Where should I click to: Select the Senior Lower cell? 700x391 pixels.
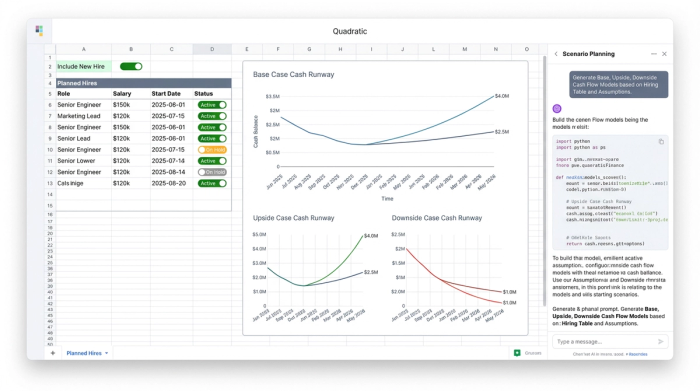[83, 161]
